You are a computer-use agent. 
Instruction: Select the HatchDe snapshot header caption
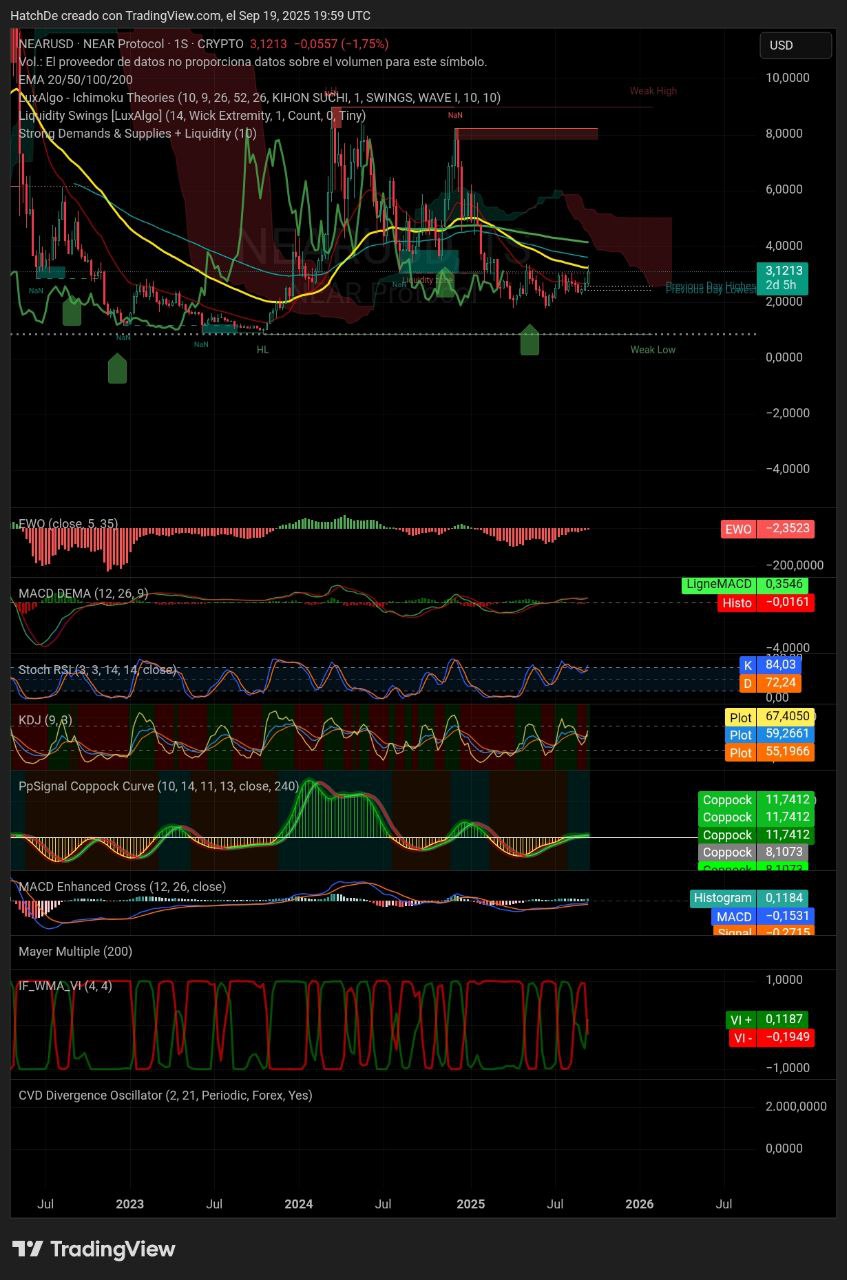190,16
